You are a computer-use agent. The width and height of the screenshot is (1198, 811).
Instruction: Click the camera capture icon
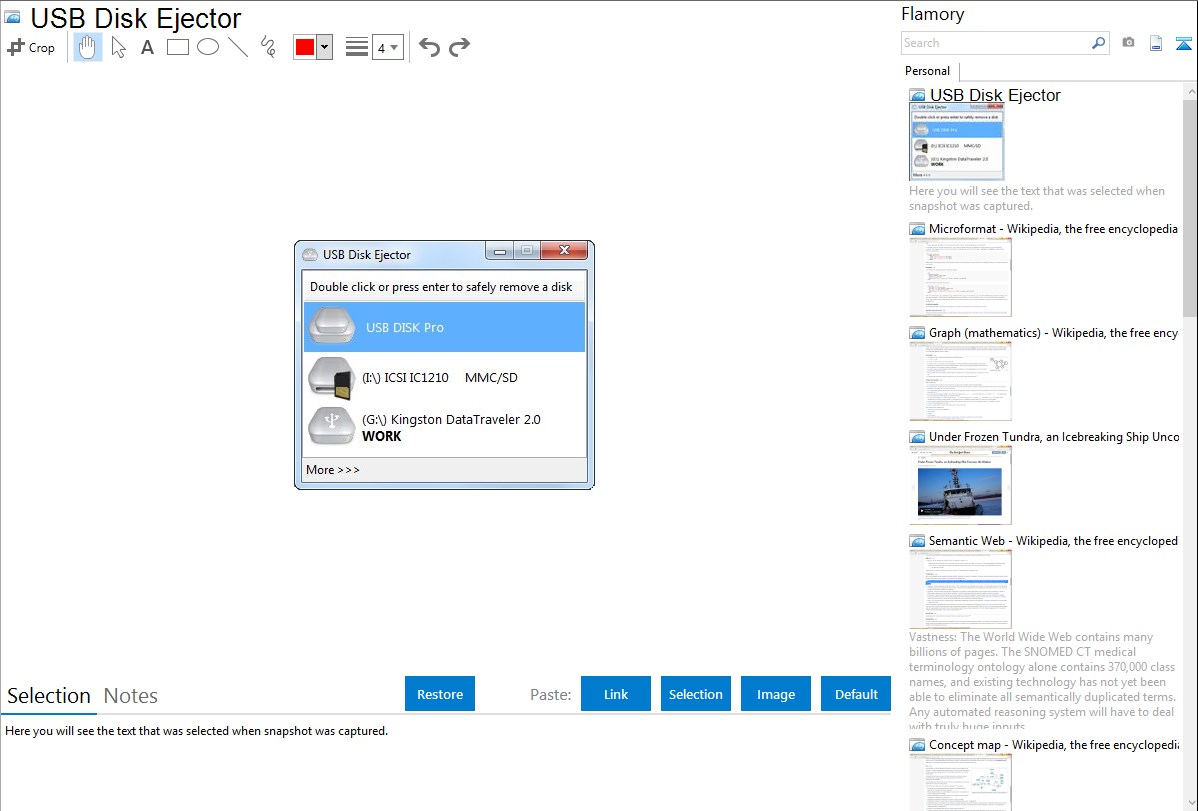coord(1128,43)
